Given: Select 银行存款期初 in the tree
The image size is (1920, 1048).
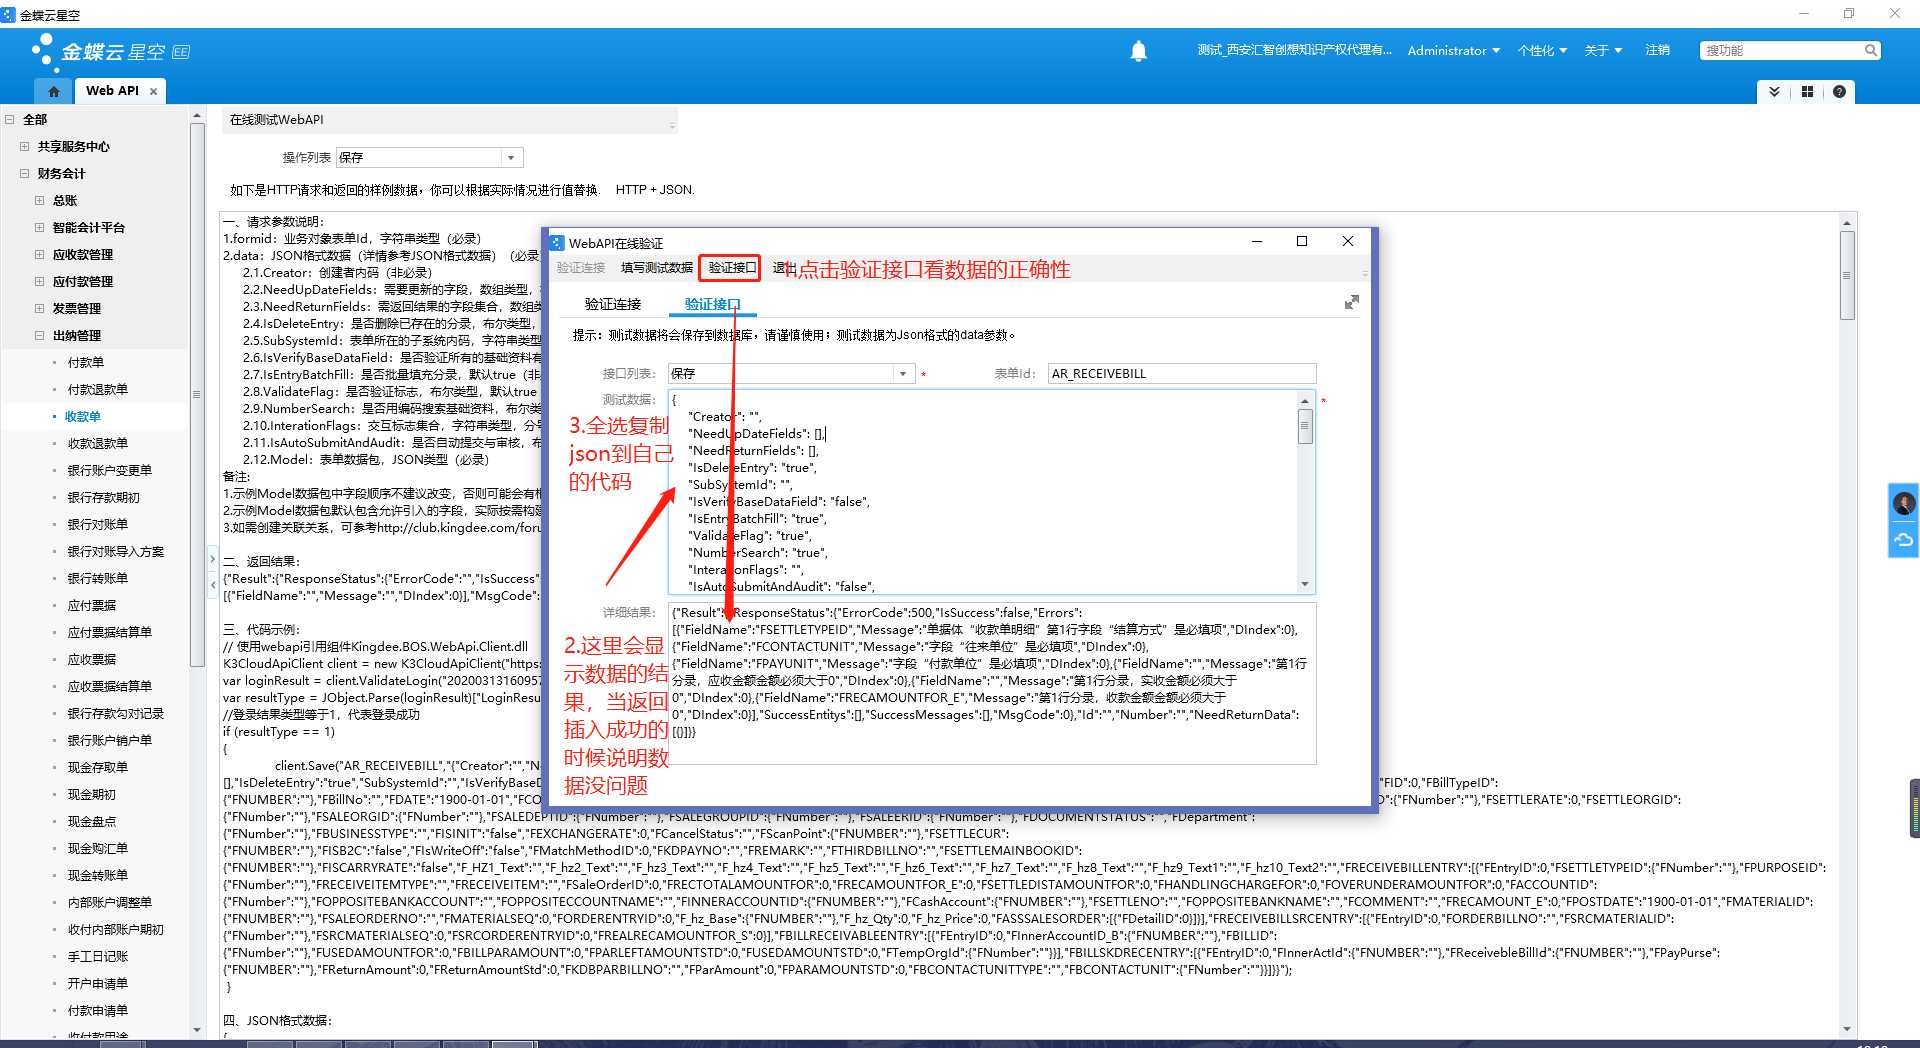Looking at the screenshot, I should 104,497.
